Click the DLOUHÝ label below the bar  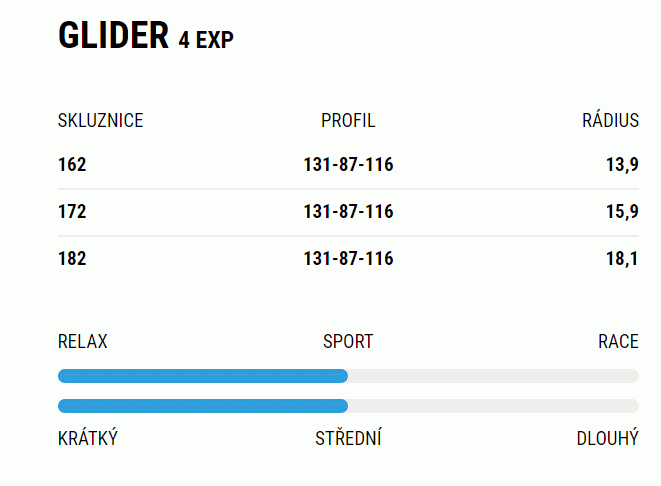[608, 438]
